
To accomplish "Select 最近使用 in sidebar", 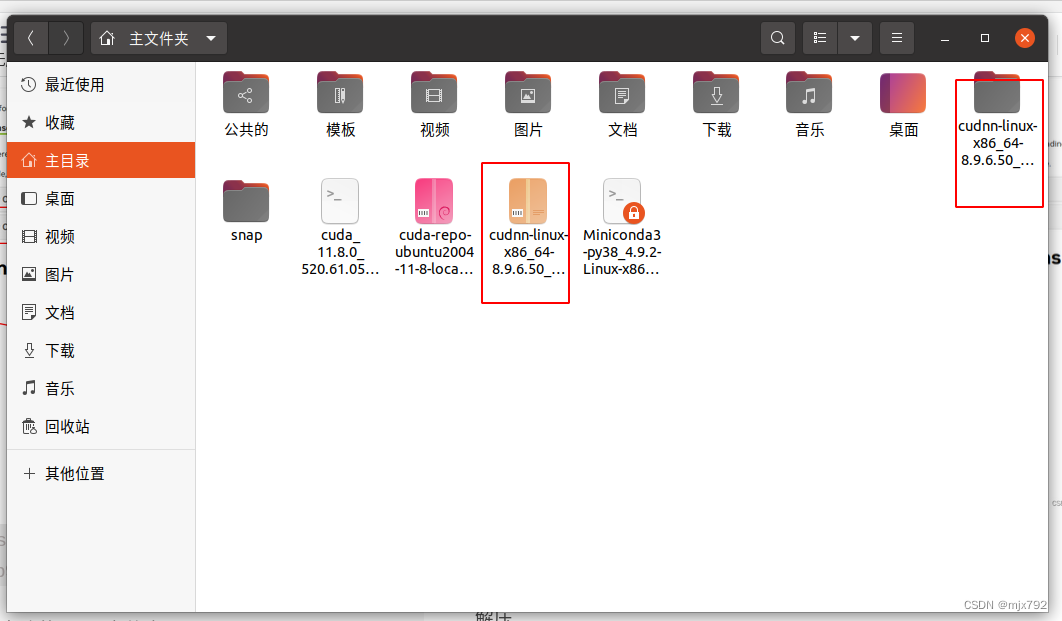I will point(102,85).
